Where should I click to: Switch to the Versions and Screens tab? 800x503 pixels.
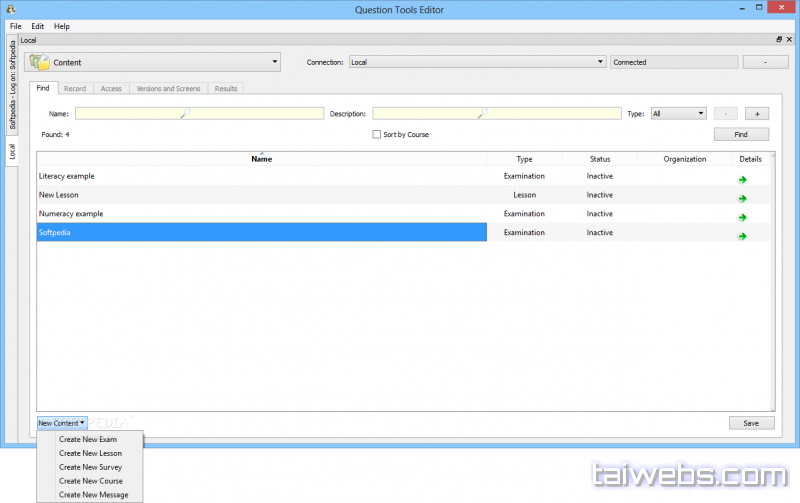(x=168, y=89)
